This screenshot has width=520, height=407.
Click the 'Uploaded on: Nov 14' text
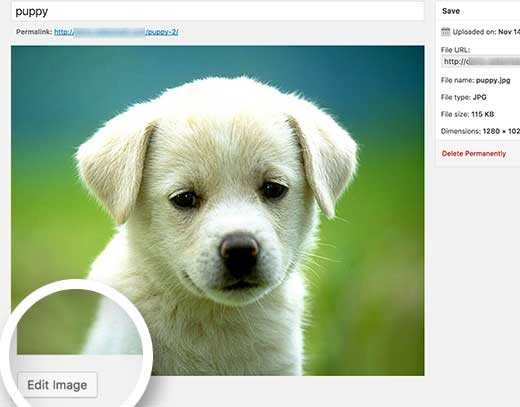click(486, 32)
